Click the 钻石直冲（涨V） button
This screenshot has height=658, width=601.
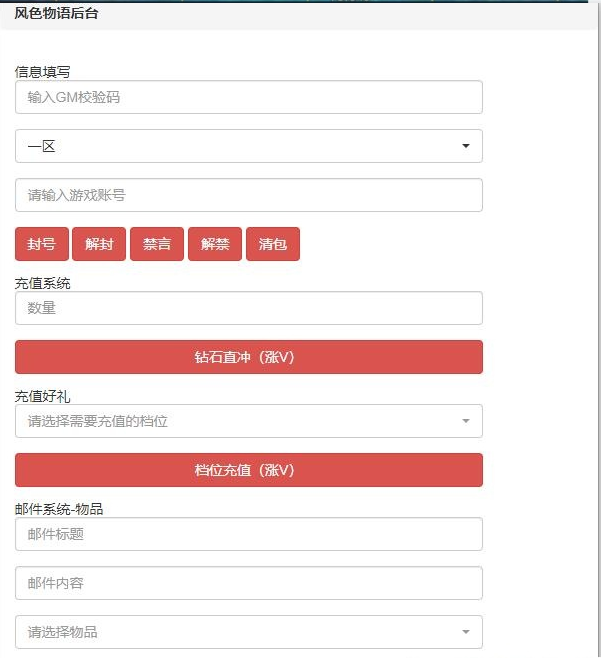(x=248, y=357)
